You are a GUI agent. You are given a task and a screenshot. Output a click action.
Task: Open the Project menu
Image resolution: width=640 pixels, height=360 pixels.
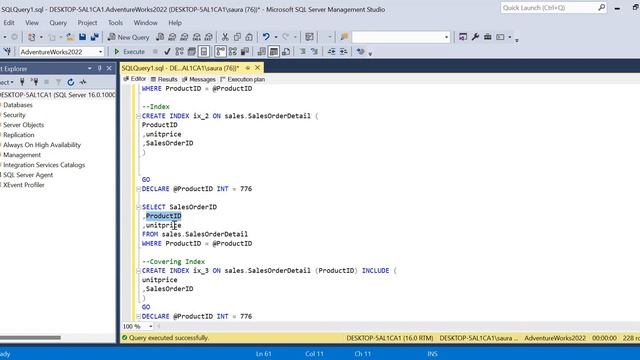[87, 23]
